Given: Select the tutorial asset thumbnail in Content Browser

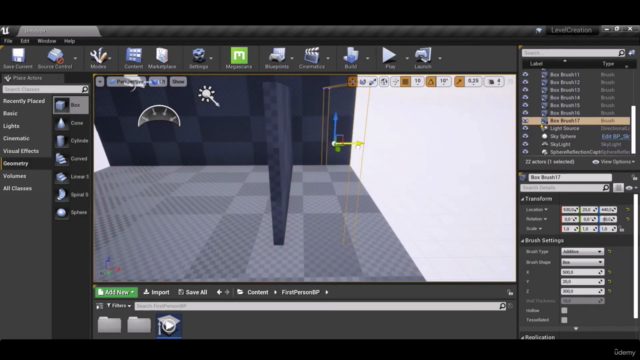Looking at the screenshot, I should [x=169, y=326].
